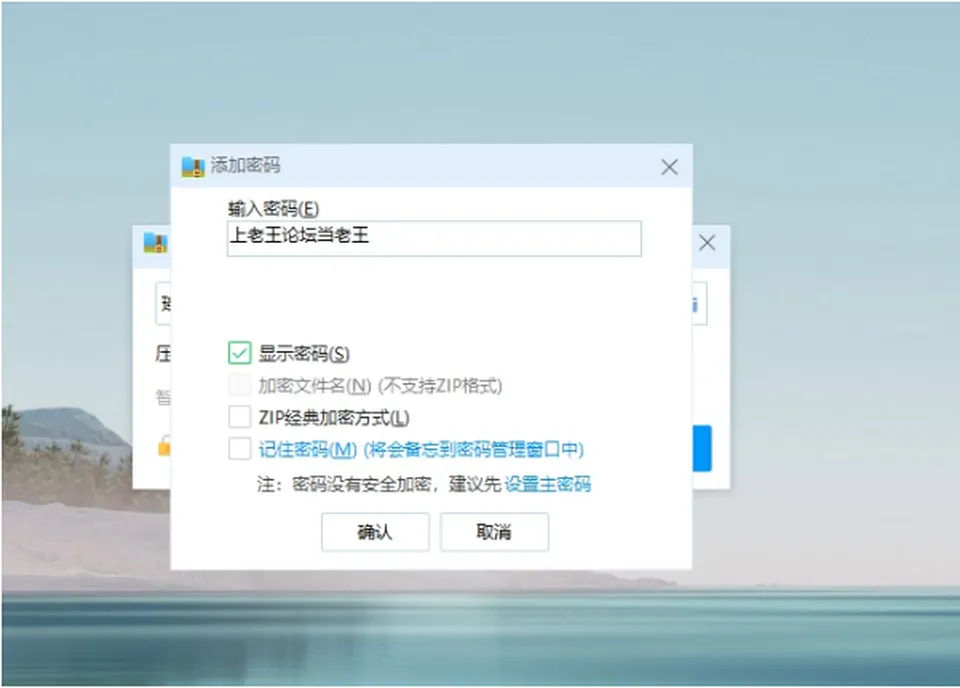Open the 设置主密码 link
960x688 pixels.
coord(547,484)
